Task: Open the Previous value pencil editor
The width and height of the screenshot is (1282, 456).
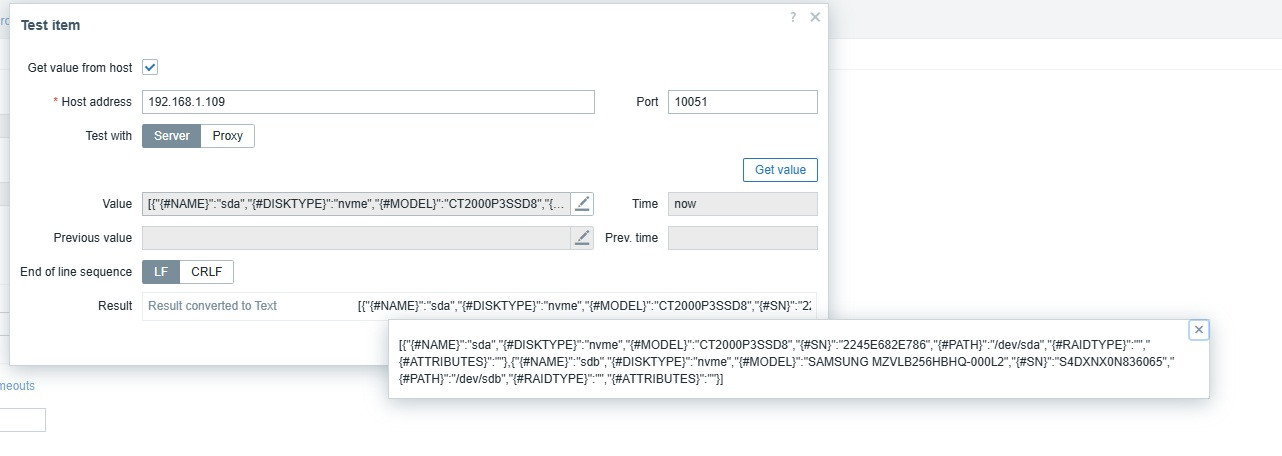Action: tap(583, 238)
